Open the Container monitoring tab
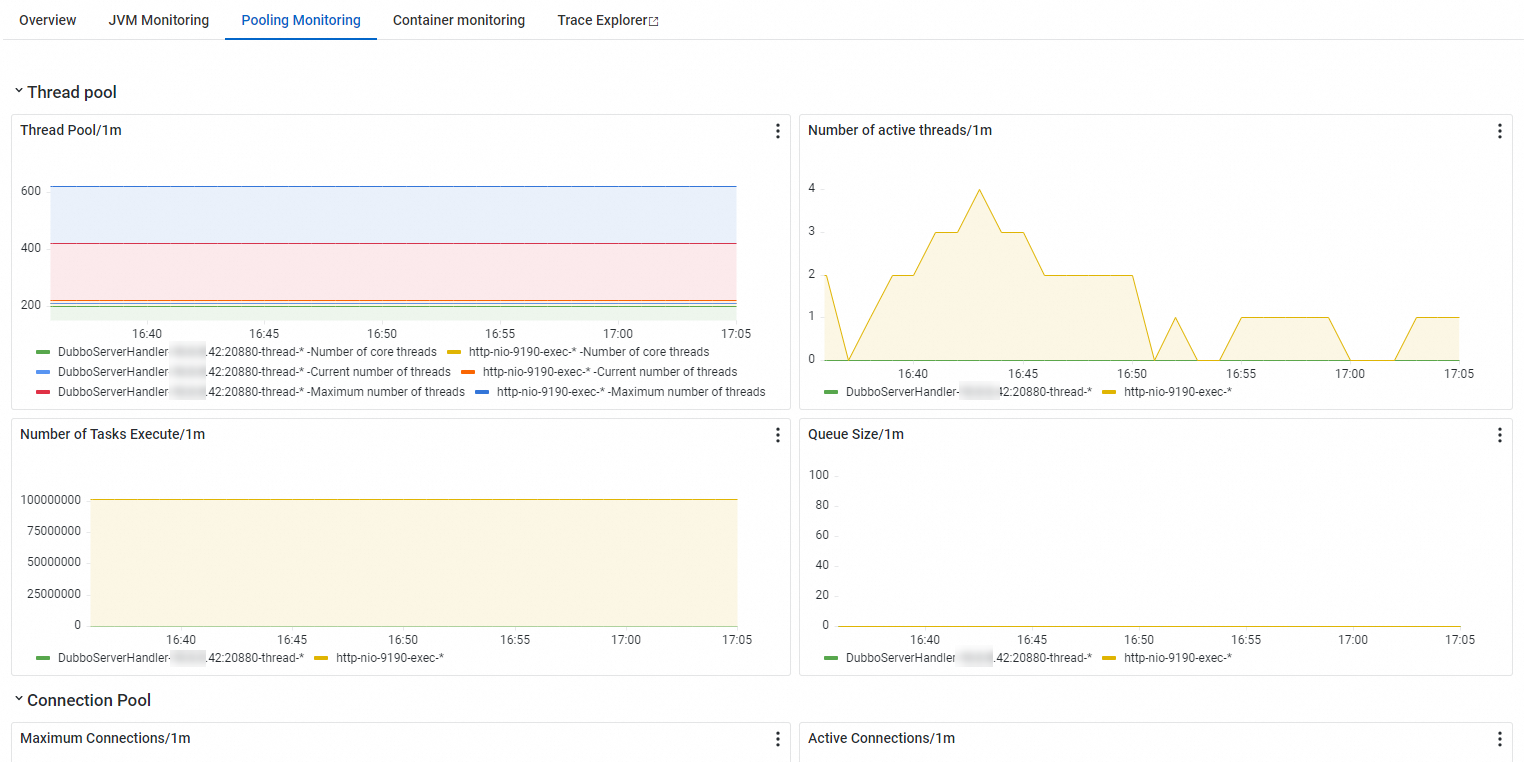 click(x=459, y=20)
